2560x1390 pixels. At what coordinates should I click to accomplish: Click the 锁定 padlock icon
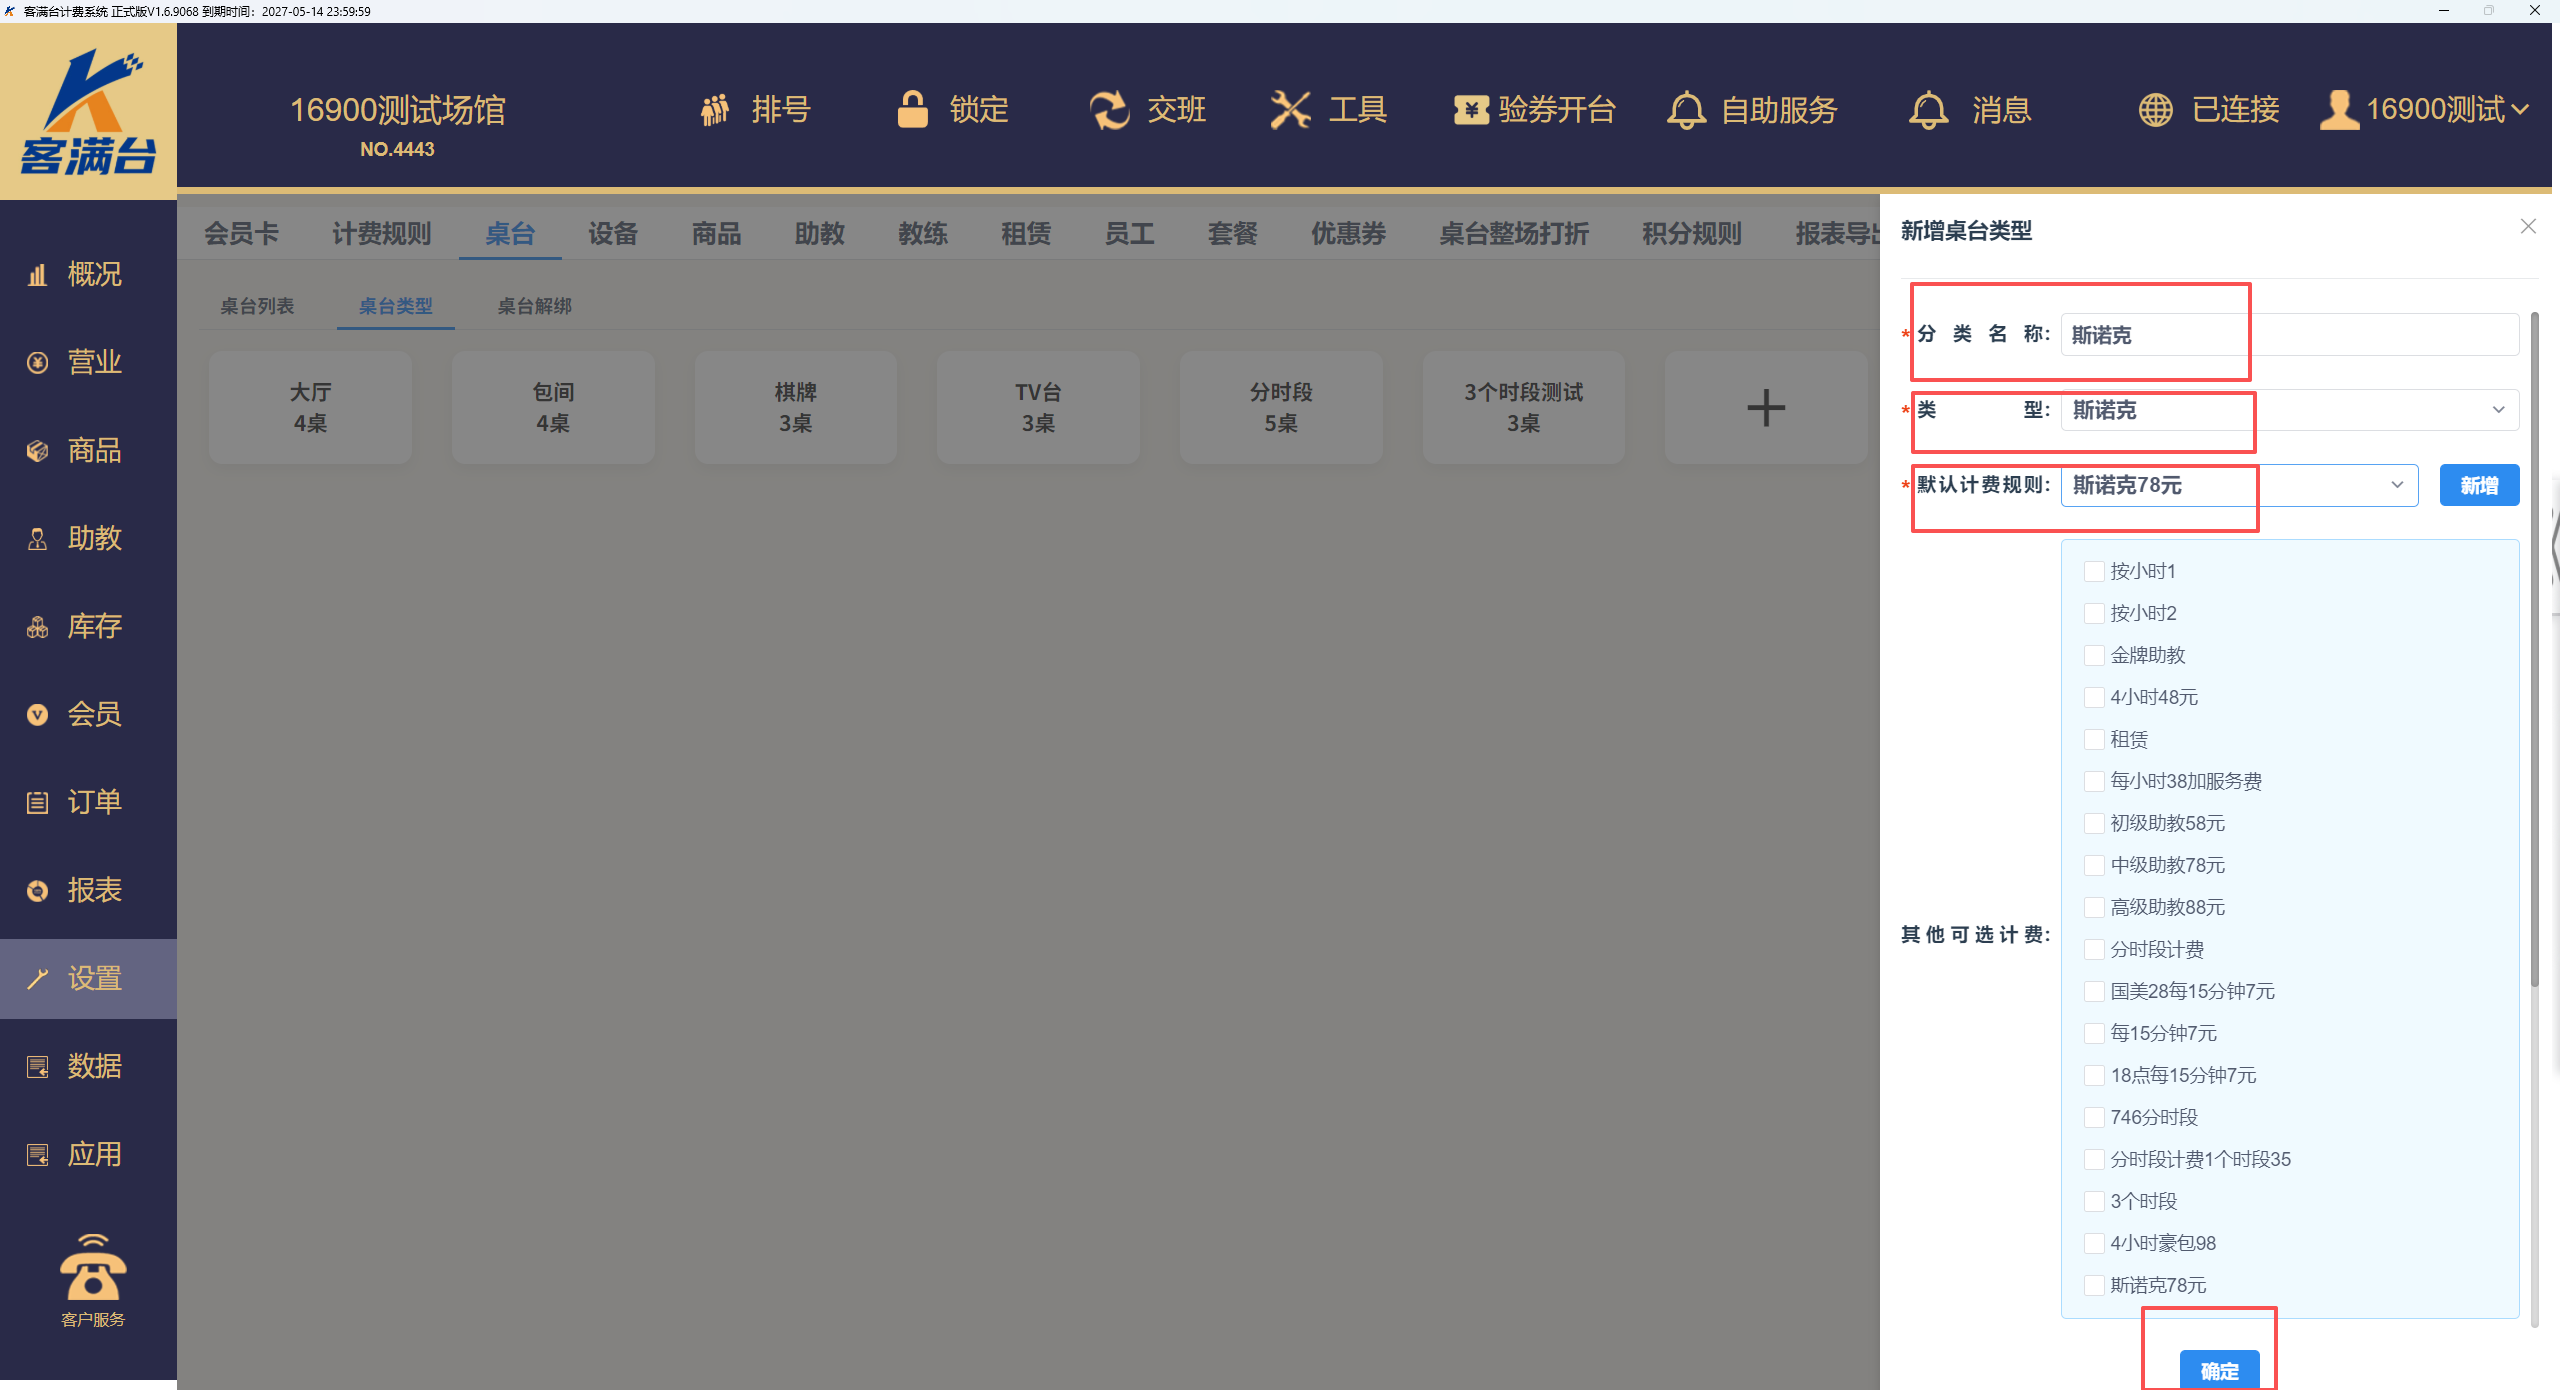(x=912, y=109)
